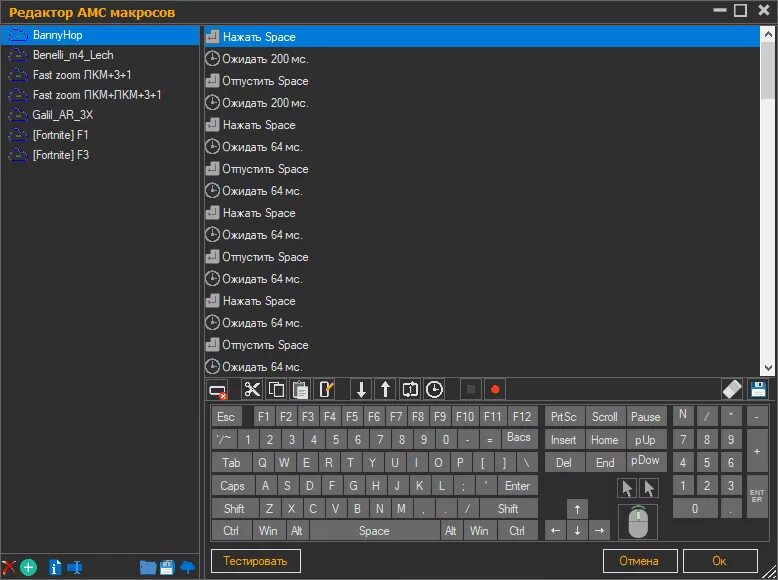Select first 'Ожидать 200 мс.' row

tap(482, 59)
